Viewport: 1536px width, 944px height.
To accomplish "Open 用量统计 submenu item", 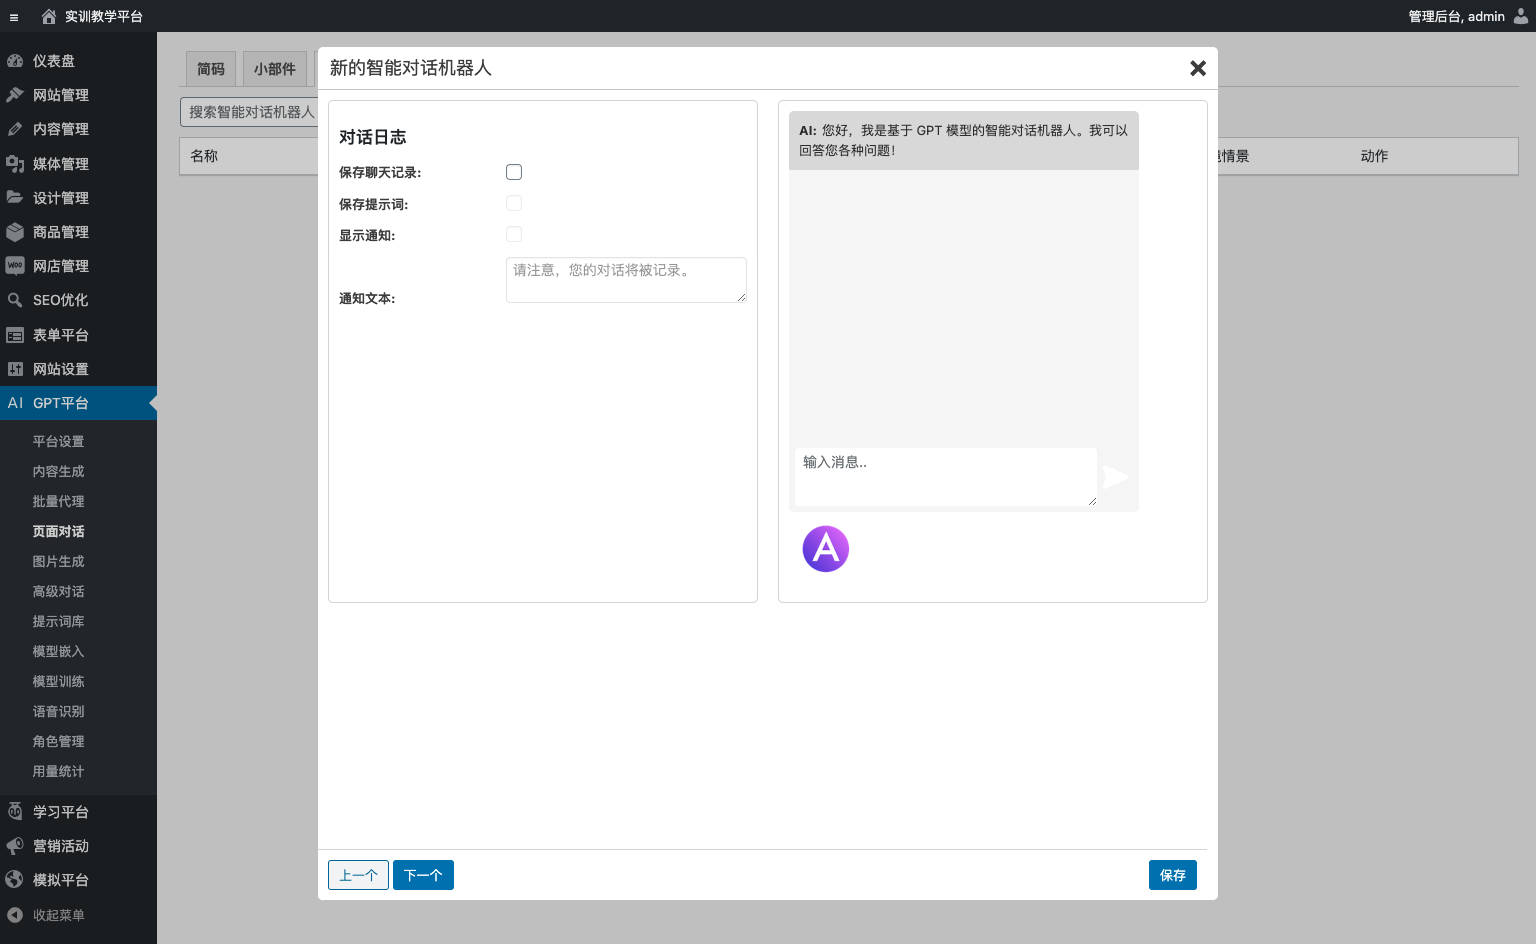I will click(58, 771).
